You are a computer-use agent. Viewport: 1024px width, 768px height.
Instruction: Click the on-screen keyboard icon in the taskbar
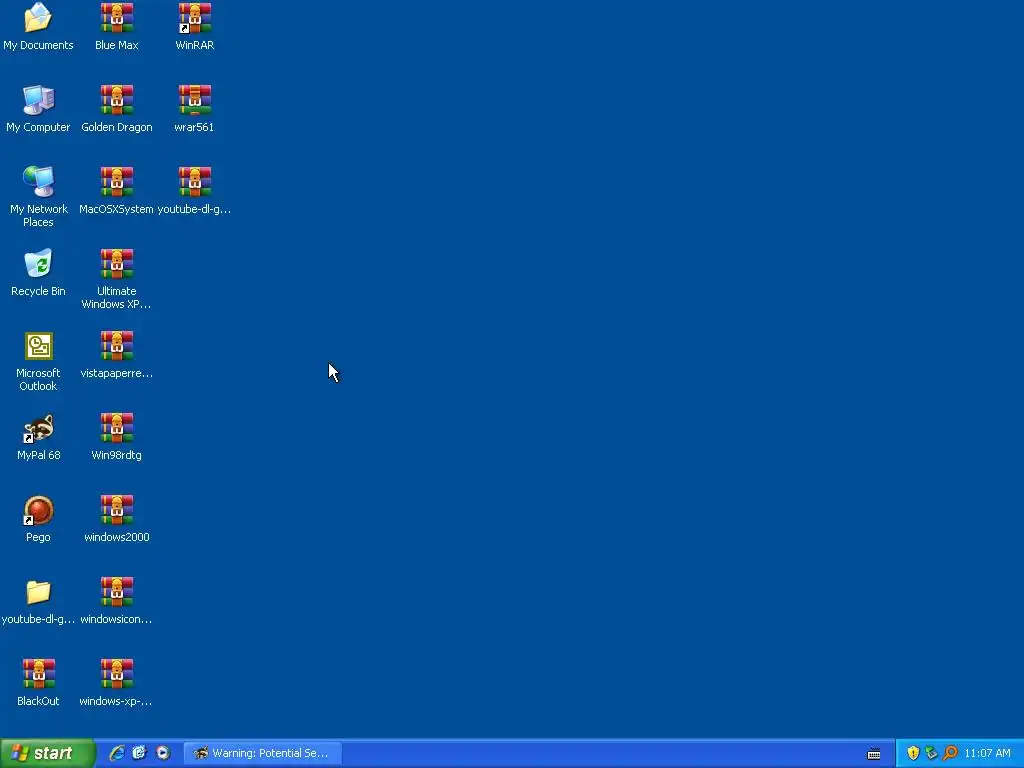[874, 754]
